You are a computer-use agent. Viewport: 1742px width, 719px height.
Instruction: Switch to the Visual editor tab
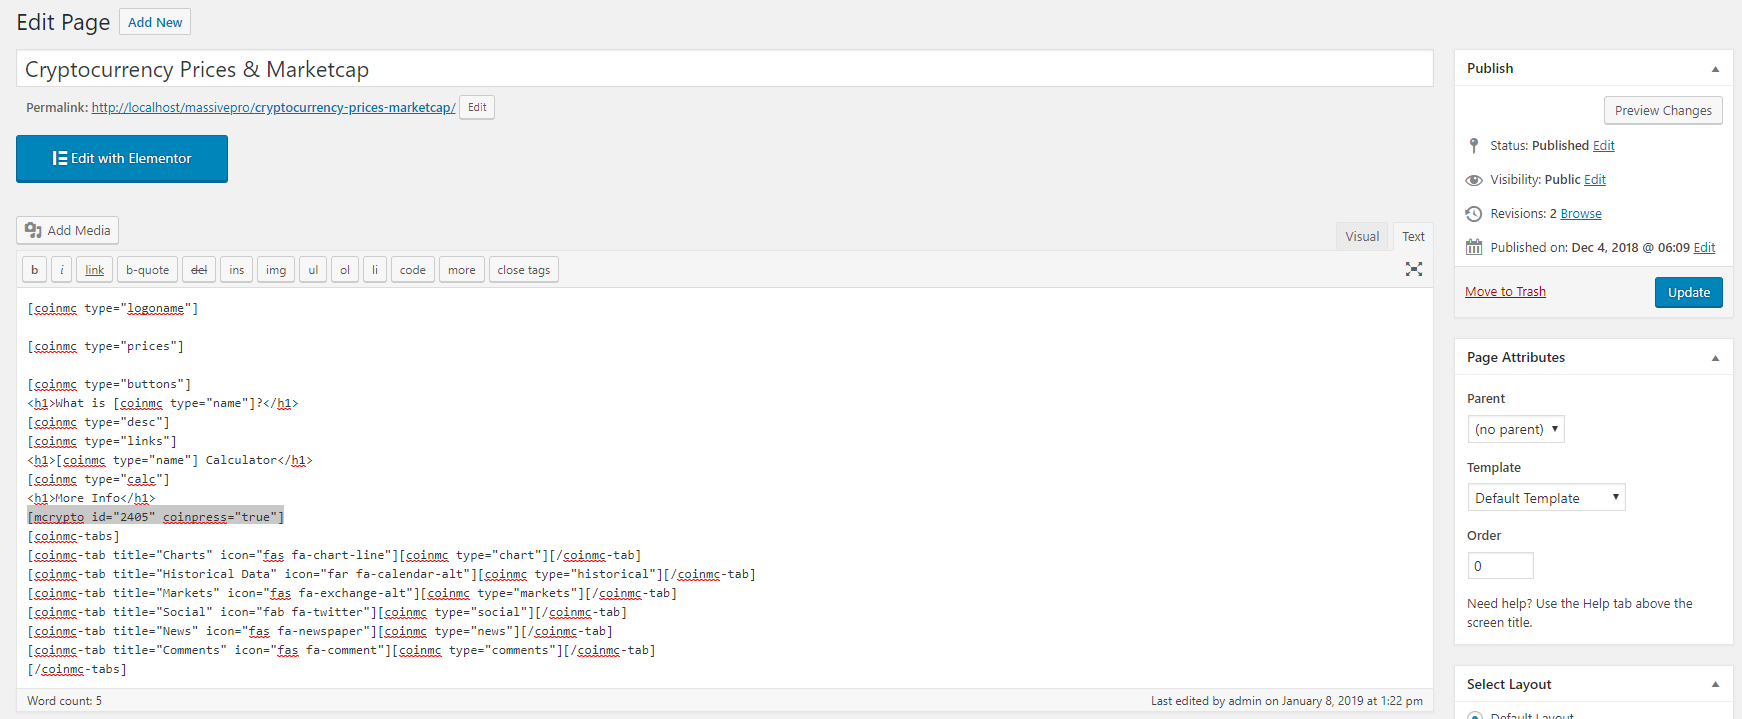coord(1362,237)
